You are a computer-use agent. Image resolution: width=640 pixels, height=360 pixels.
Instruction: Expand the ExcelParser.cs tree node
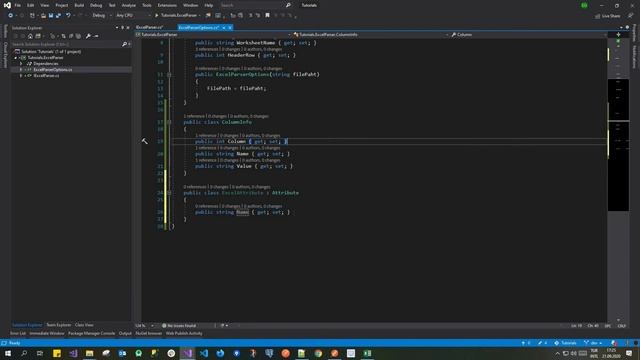[21, 76]
